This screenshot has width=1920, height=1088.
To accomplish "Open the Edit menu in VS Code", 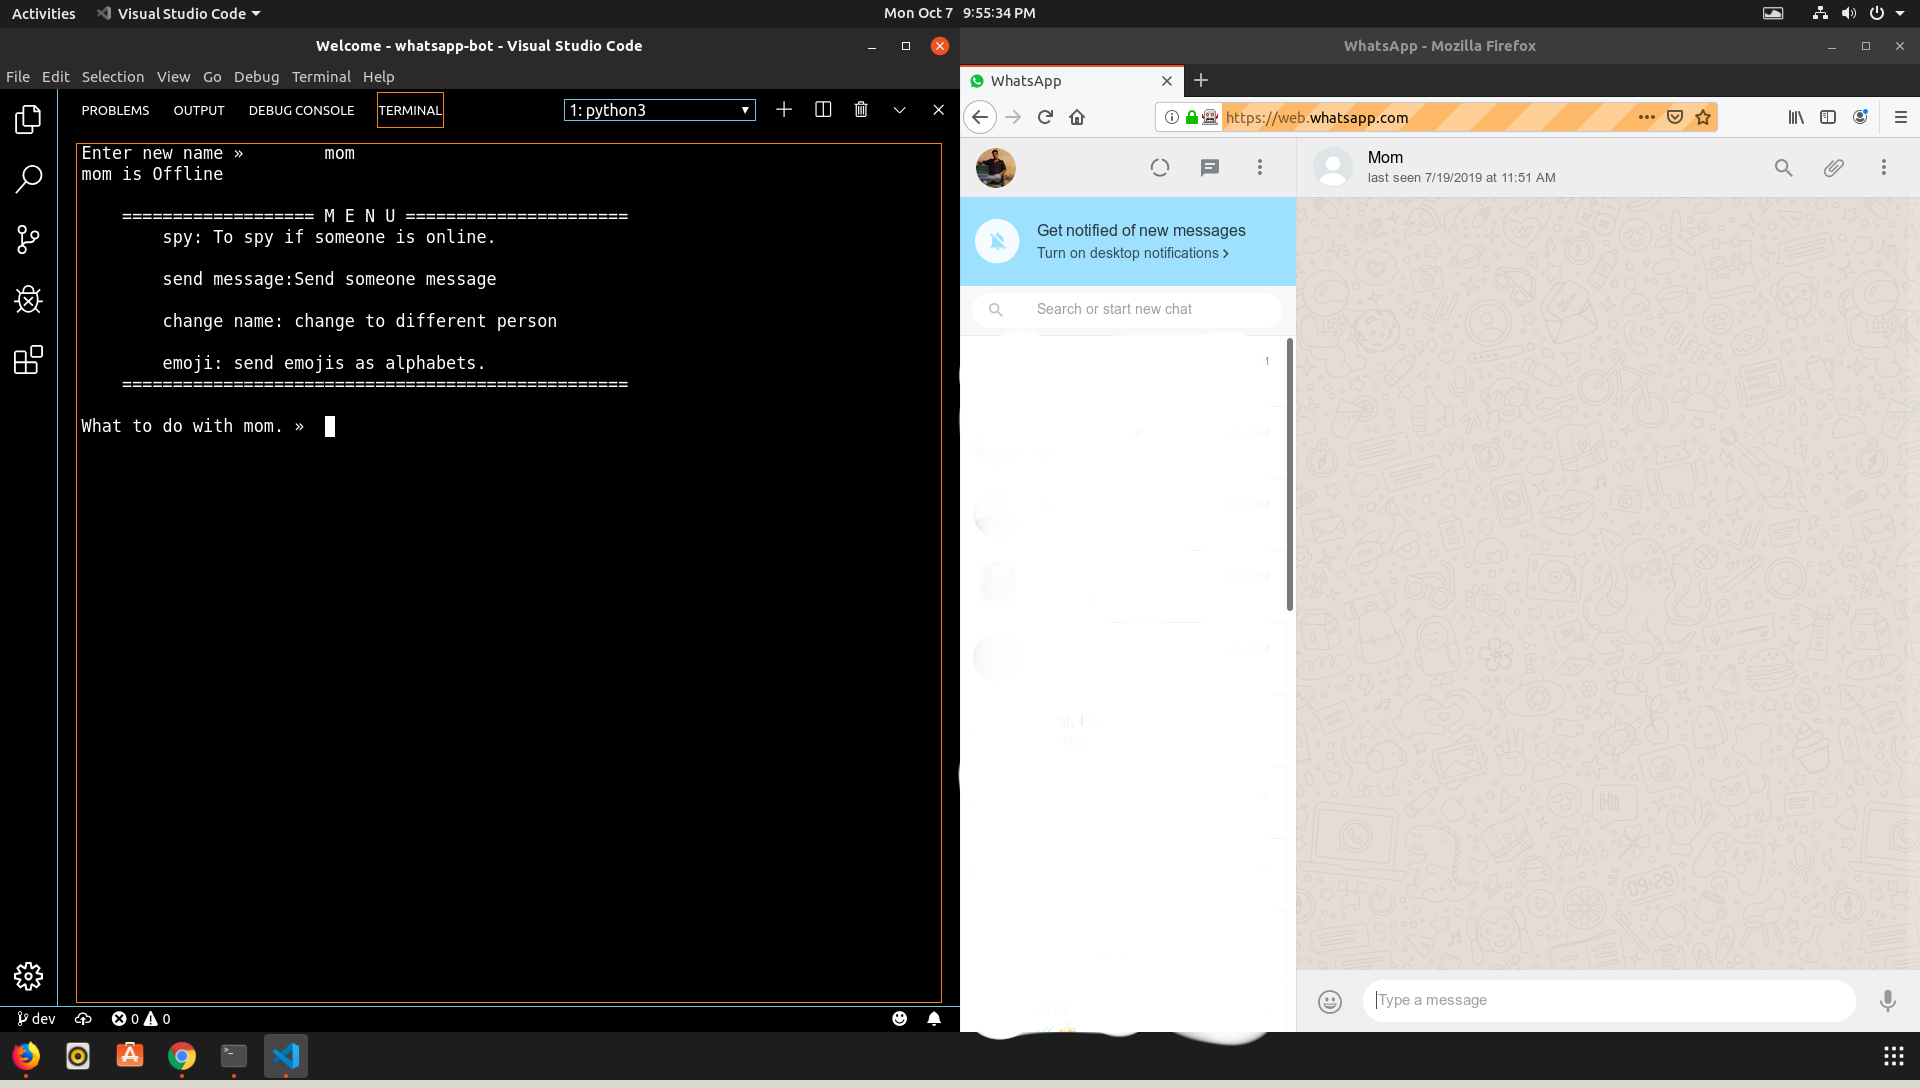I will pos(56,77).
